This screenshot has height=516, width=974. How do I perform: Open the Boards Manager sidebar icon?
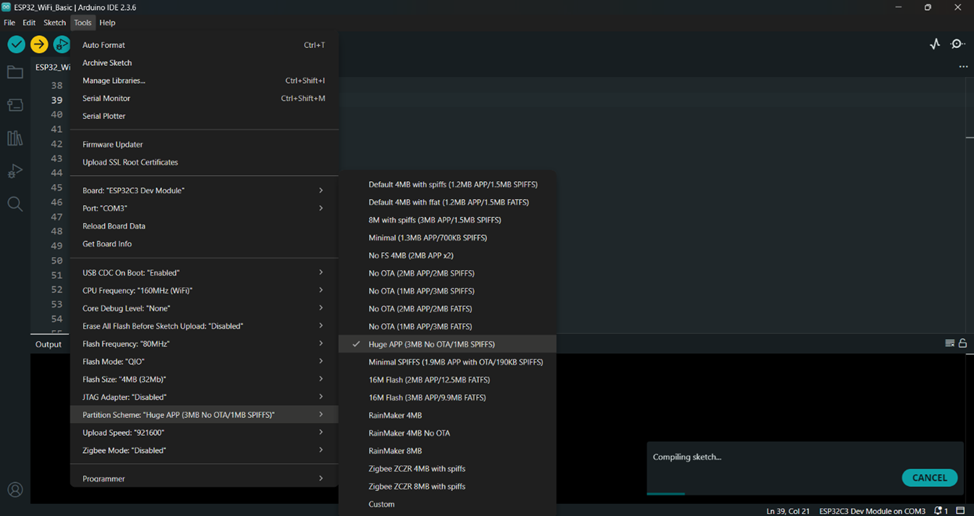15,105
